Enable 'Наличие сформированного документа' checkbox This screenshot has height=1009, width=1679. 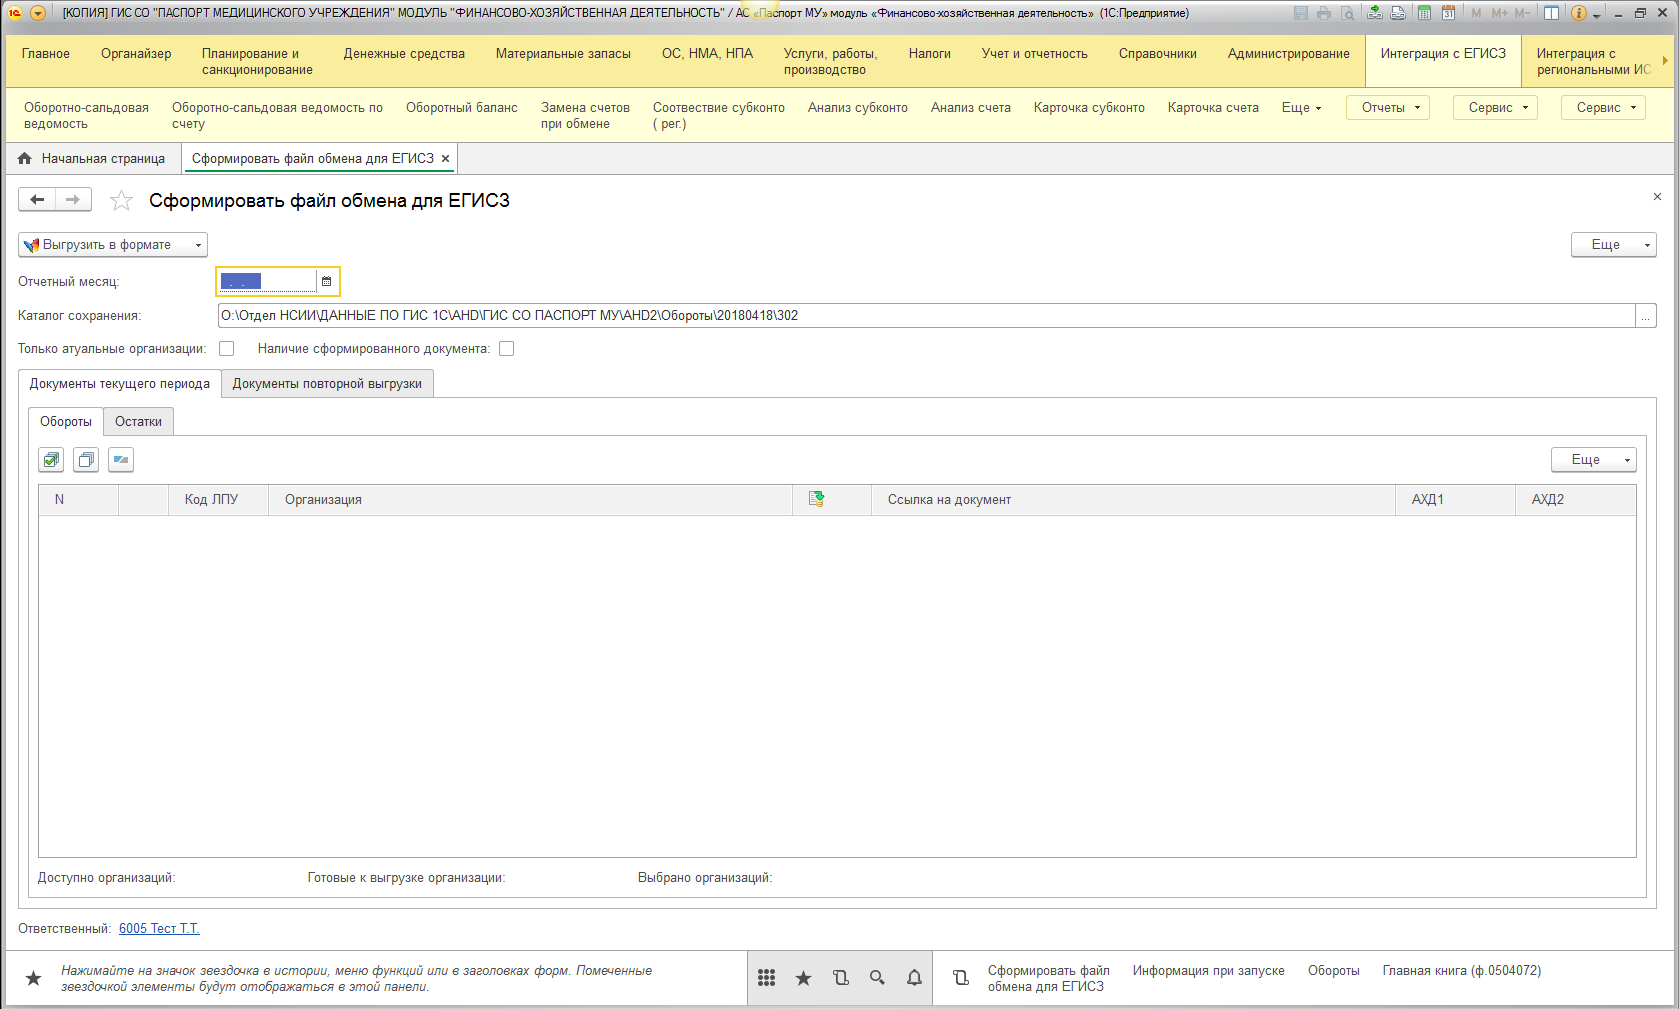(x=507, y=349)
